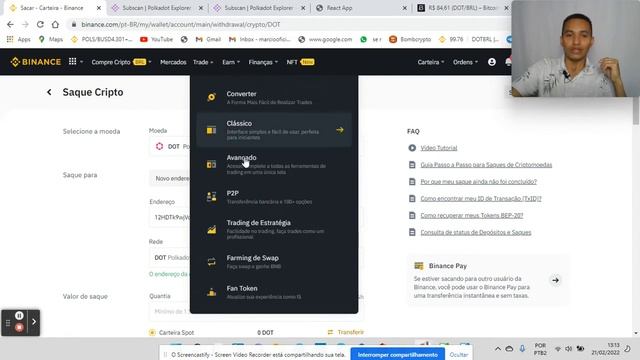Click Ocultar on the sharing bar
Viewport: 640px width, 360px height.
[x=459, y=355]
